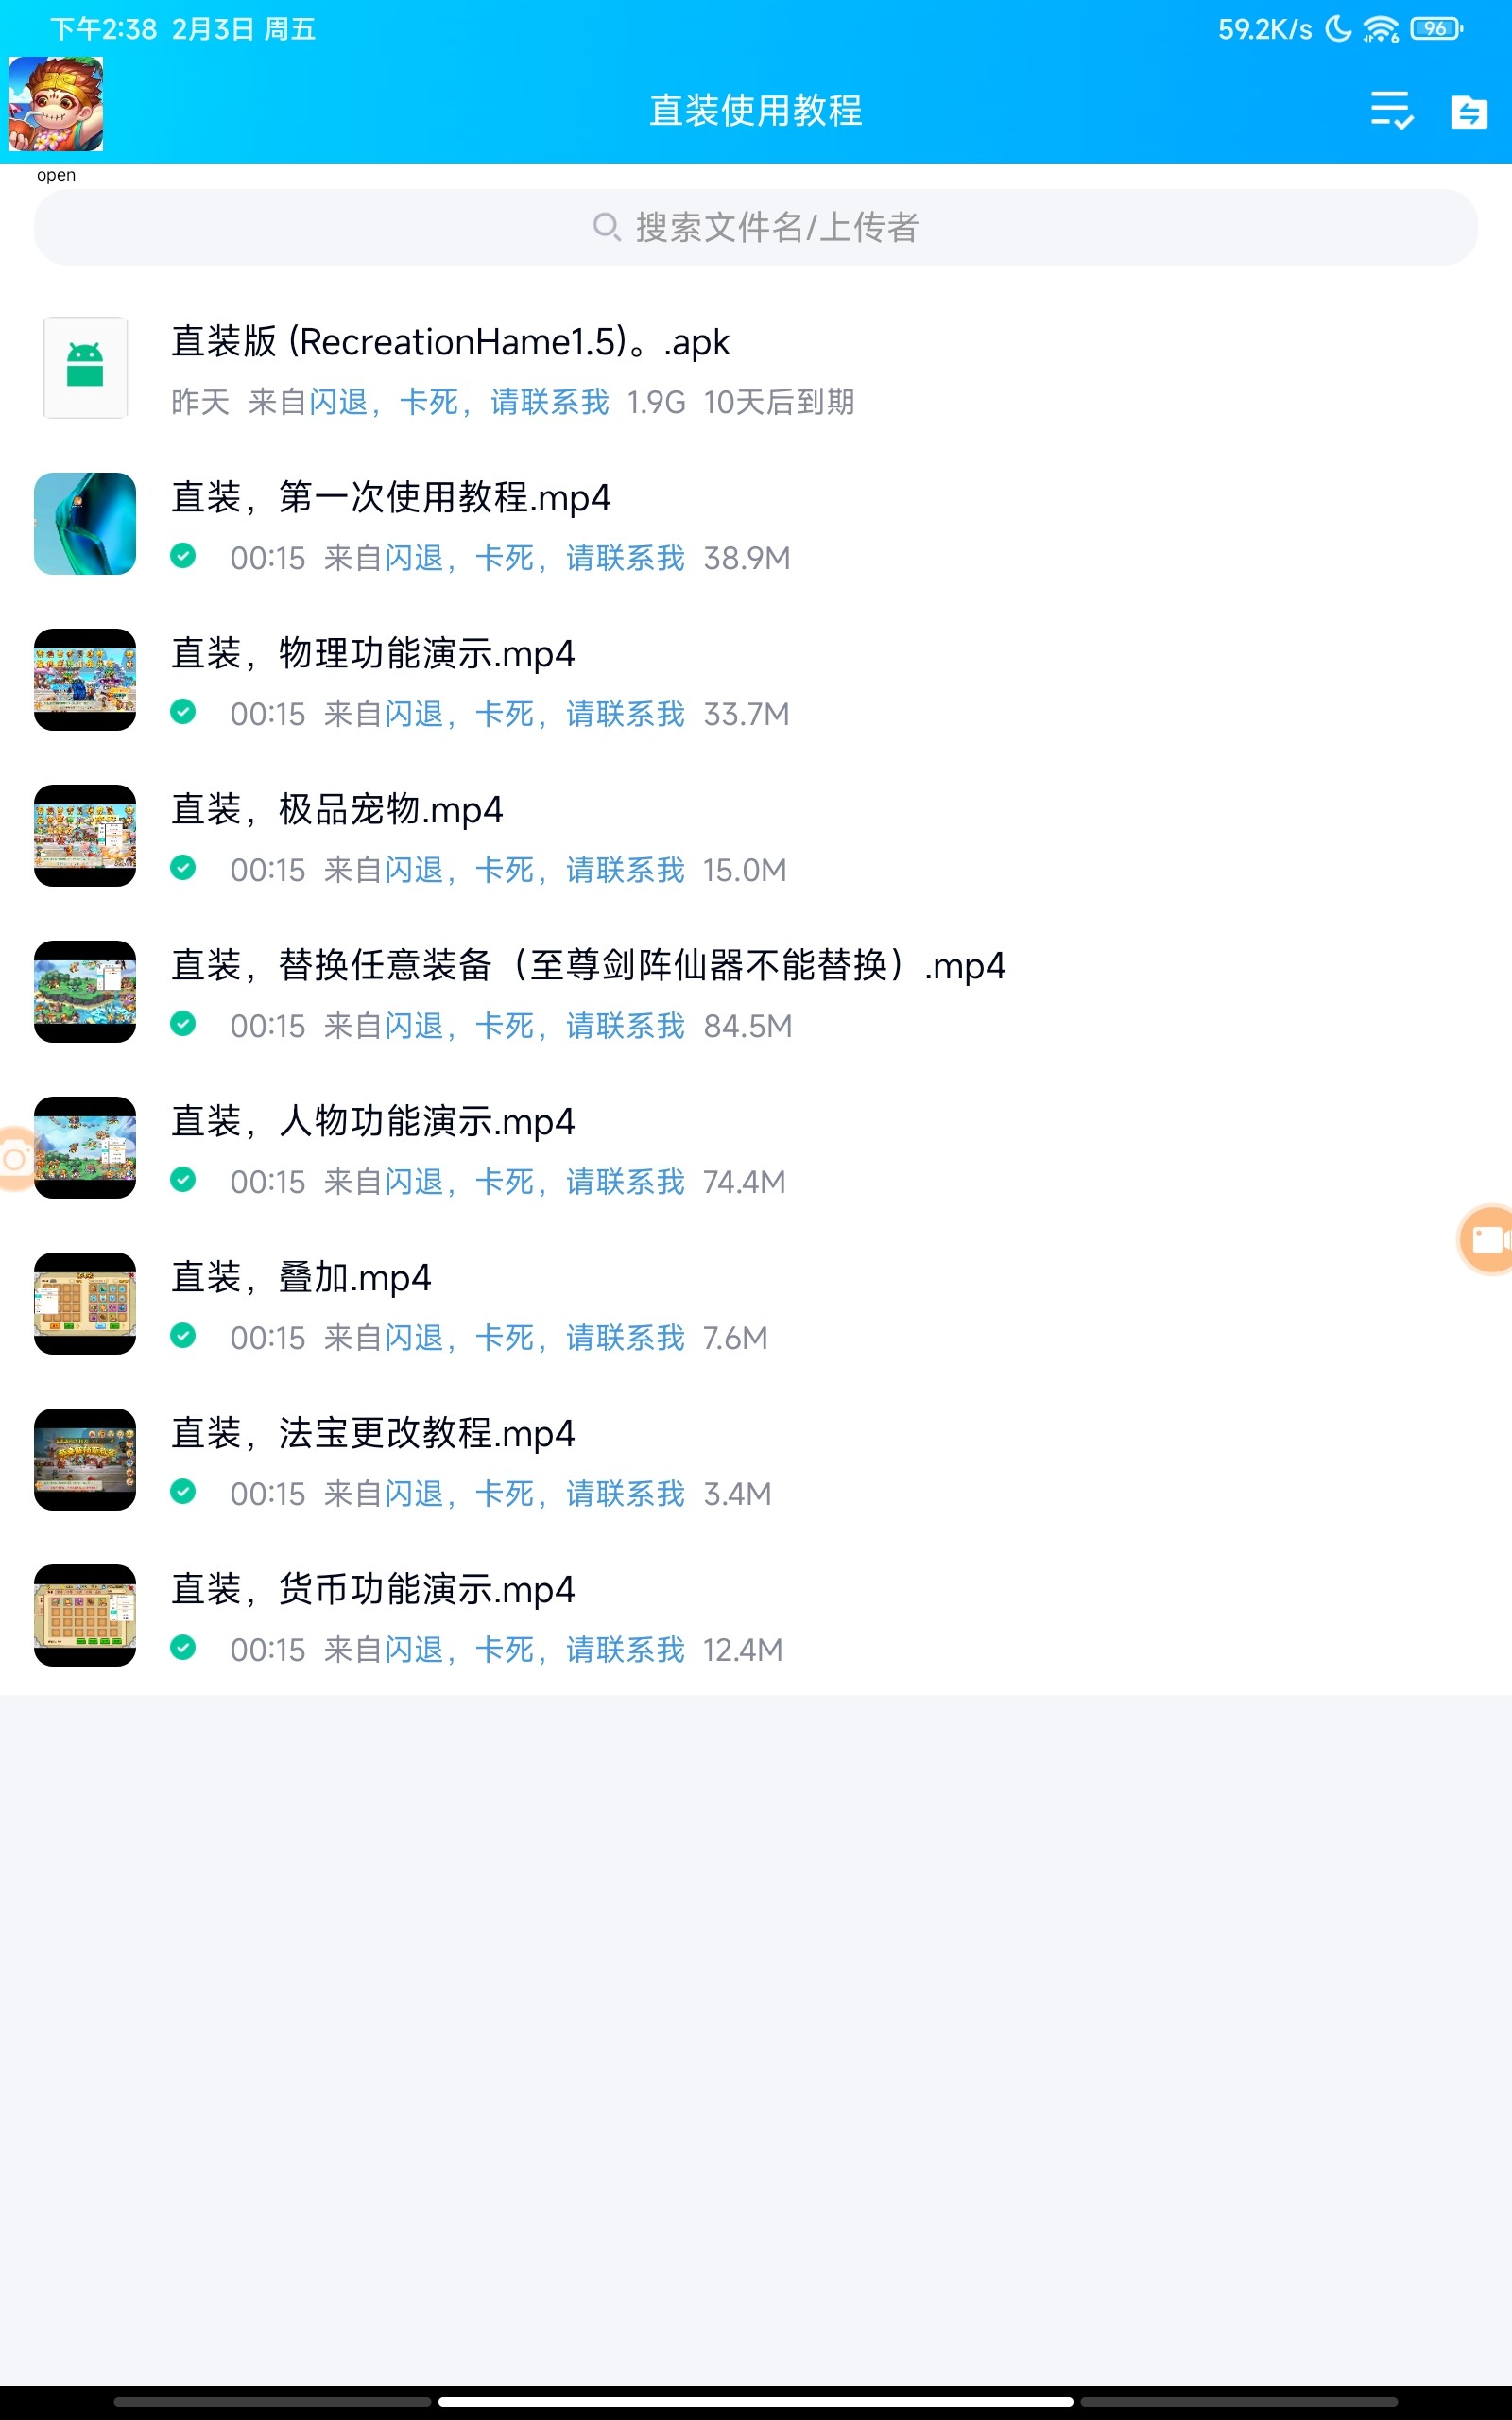Open 货币功能演示.mp4 file entry

point(756,1616)
